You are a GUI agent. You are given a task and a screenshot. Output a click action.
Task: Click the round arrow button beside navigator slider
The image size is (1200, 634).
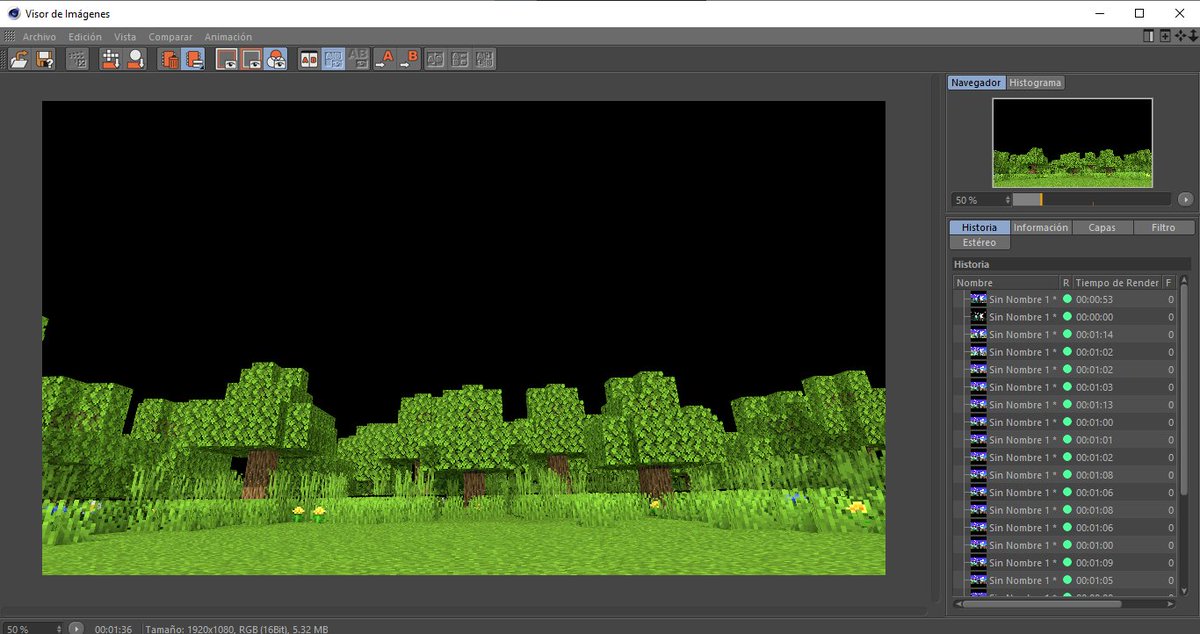click(1185, 200)
